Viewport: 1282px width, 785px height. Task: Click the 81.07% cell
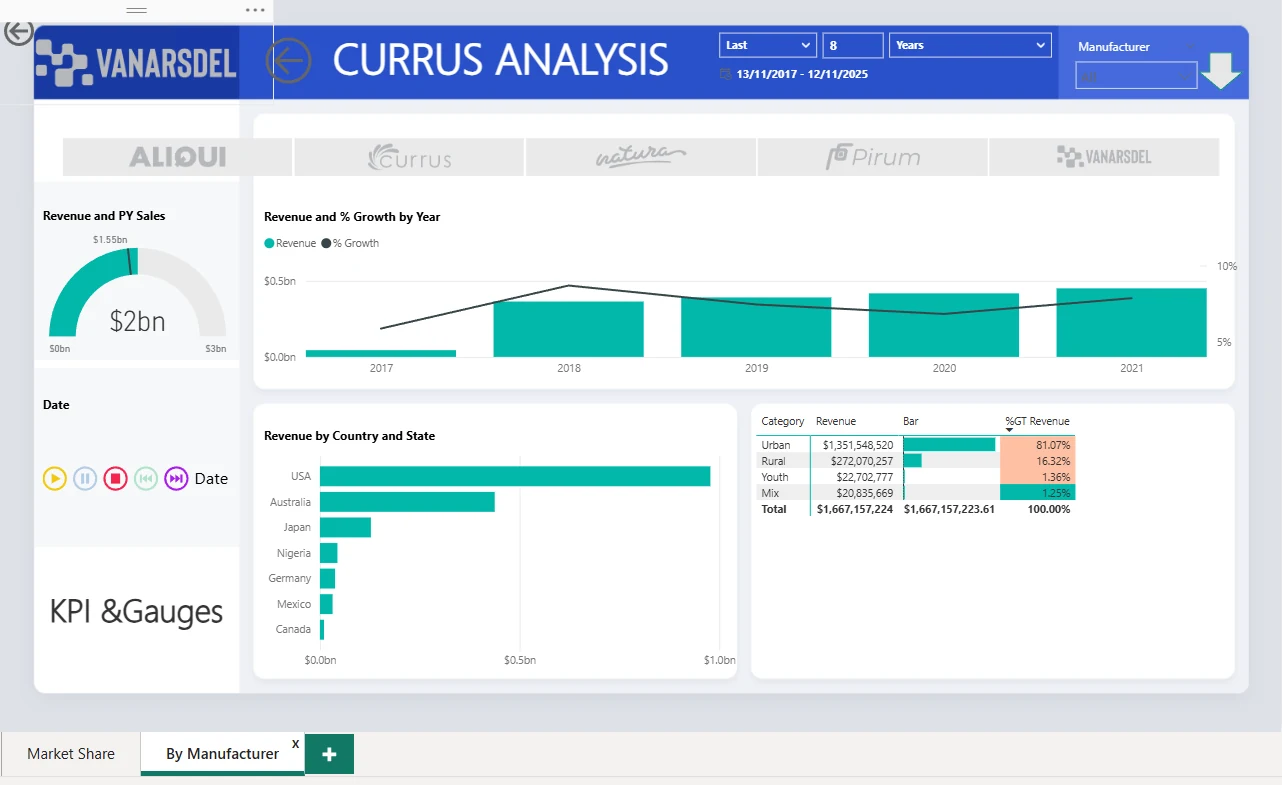pyautogui.click(x=1038, y=445)
